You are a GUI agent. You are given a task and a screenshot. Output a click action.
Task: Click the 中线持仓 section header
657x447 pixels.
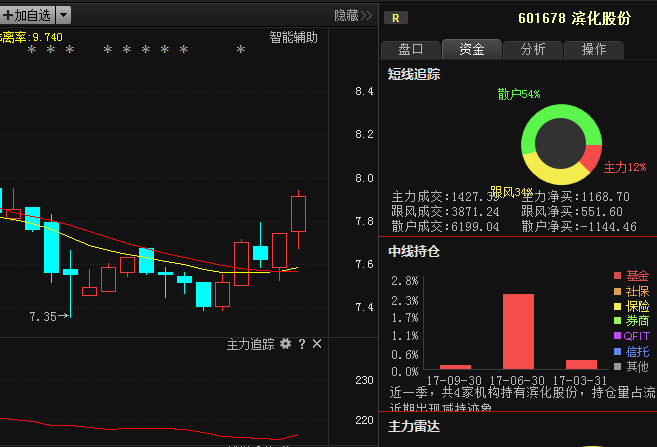[x=414, y=251]
